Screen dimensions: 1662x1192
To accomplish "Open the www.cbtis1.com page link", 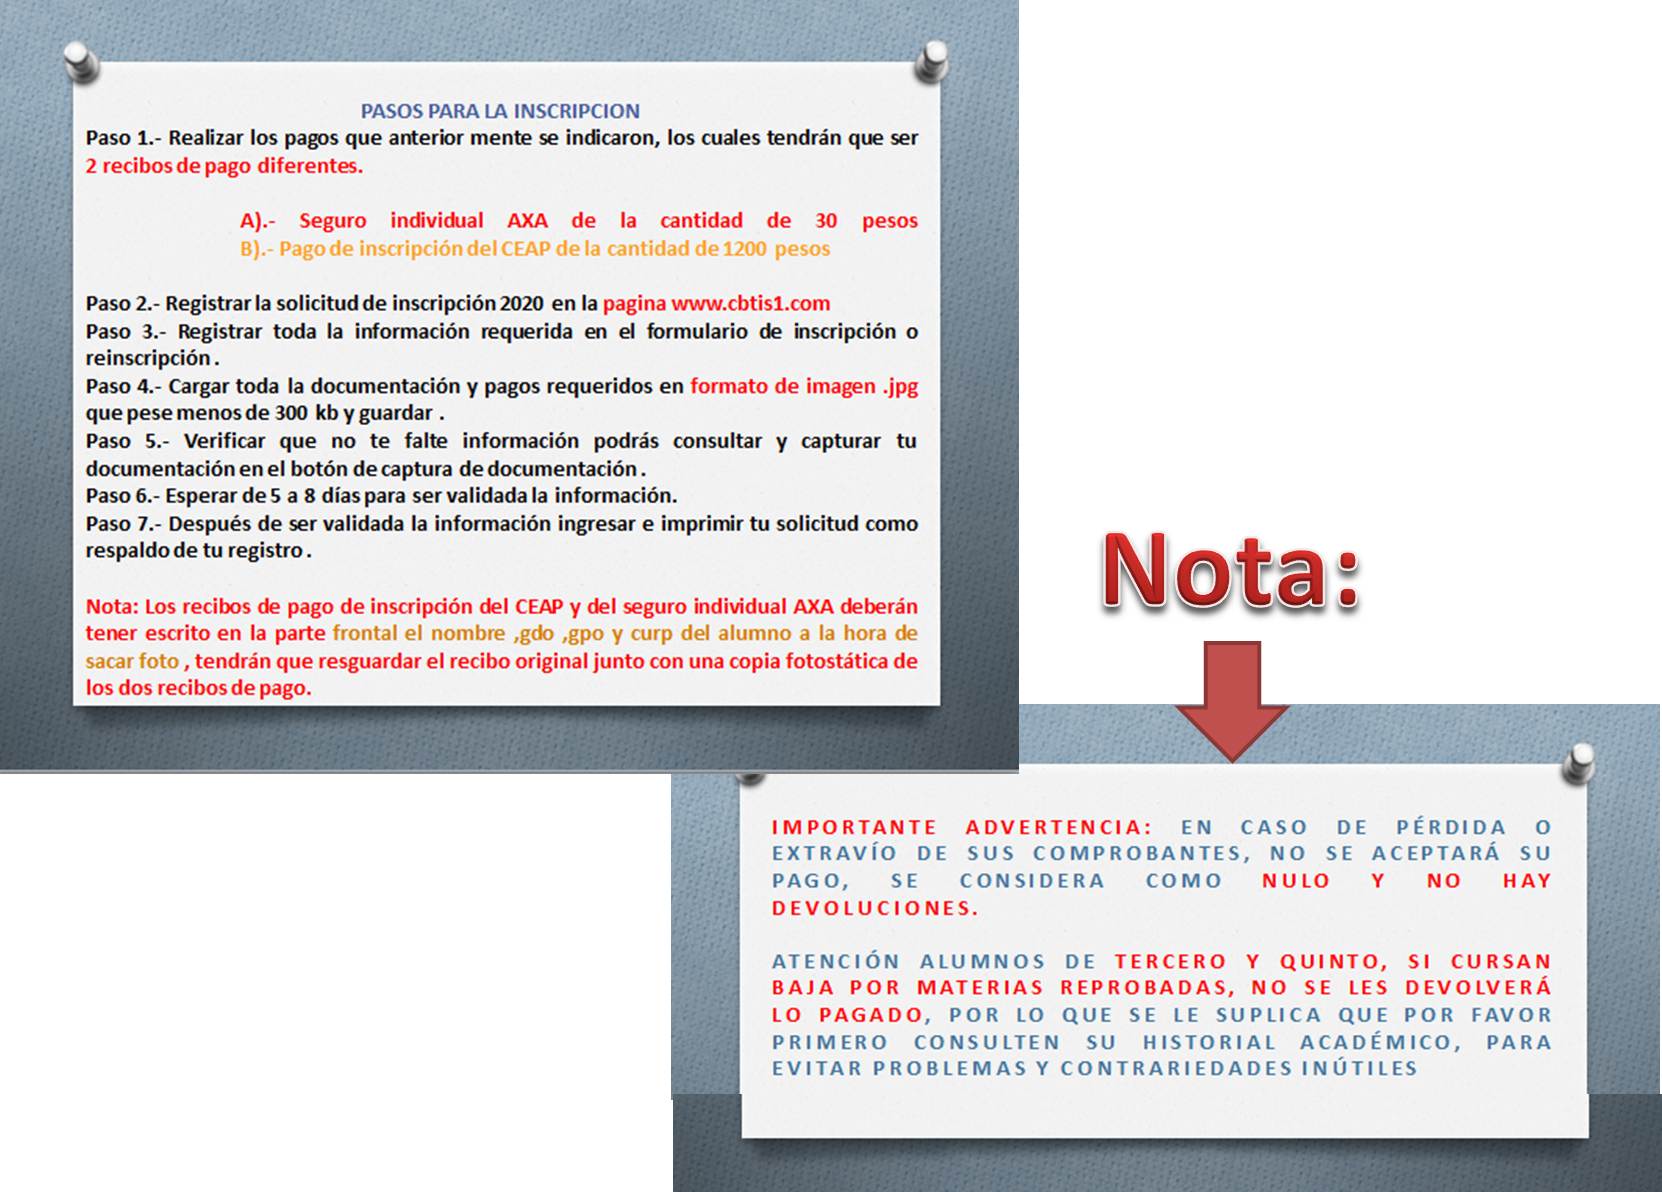I will (x=750, y=303).
